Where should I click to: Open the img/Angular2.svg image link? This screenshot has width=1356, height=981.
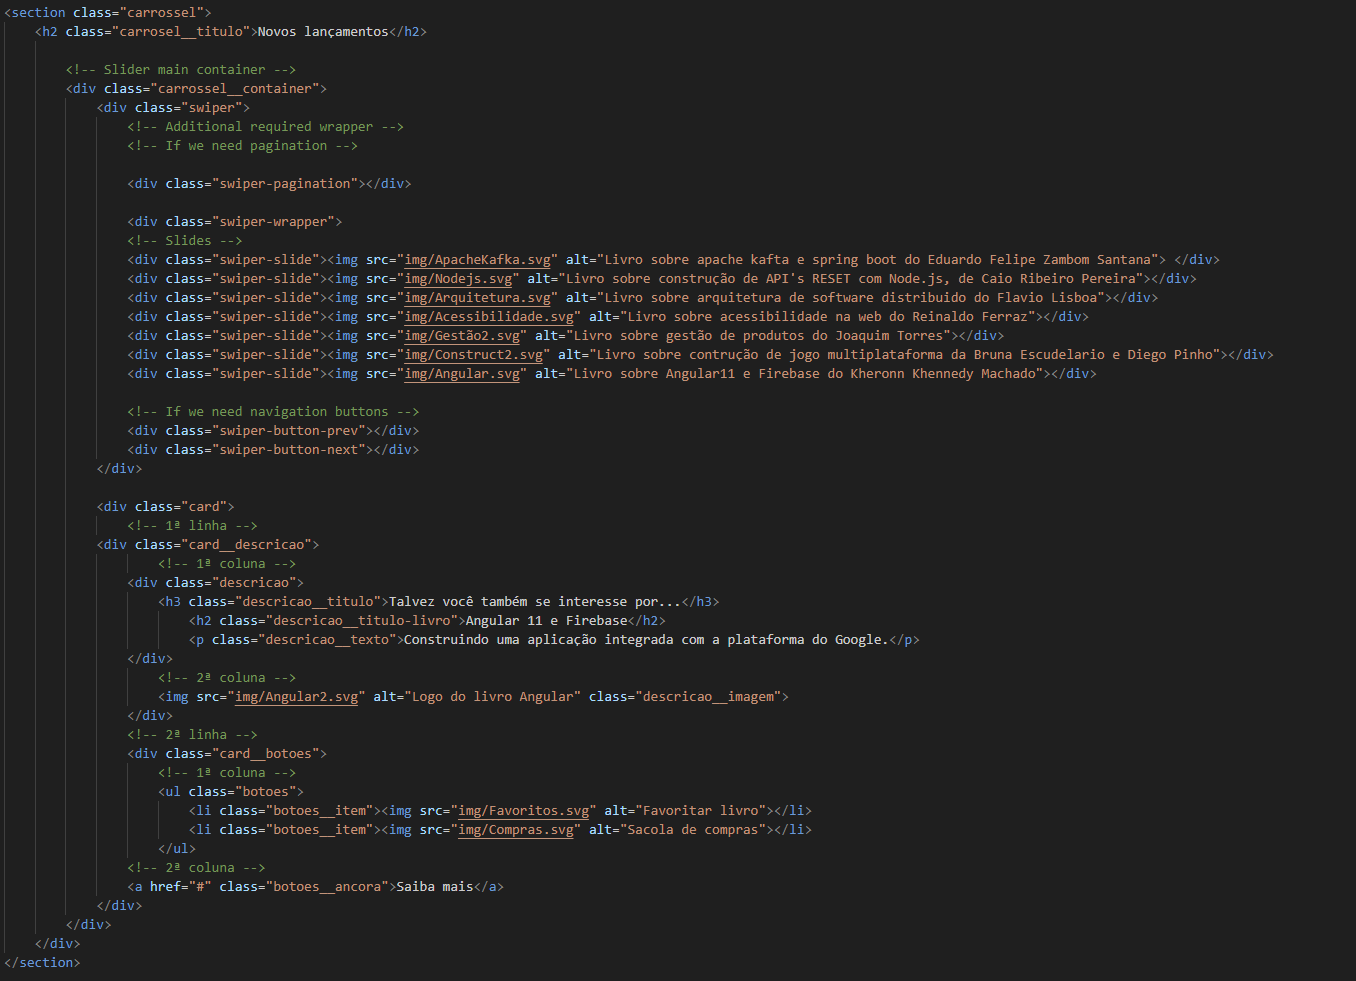tap(296, 697)
